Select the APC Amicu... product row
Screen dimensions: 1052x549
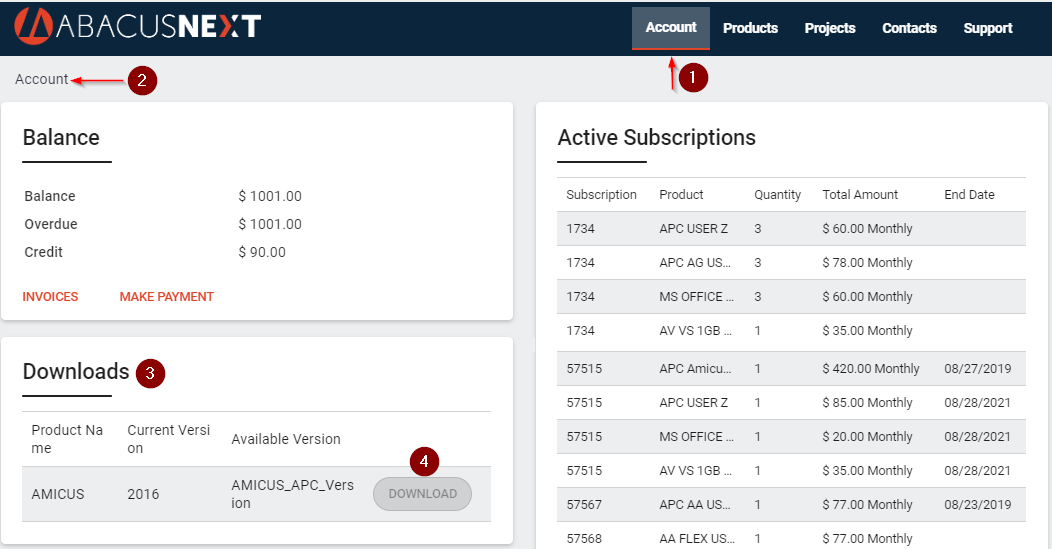pyautogui.click(x=791, y=368)
